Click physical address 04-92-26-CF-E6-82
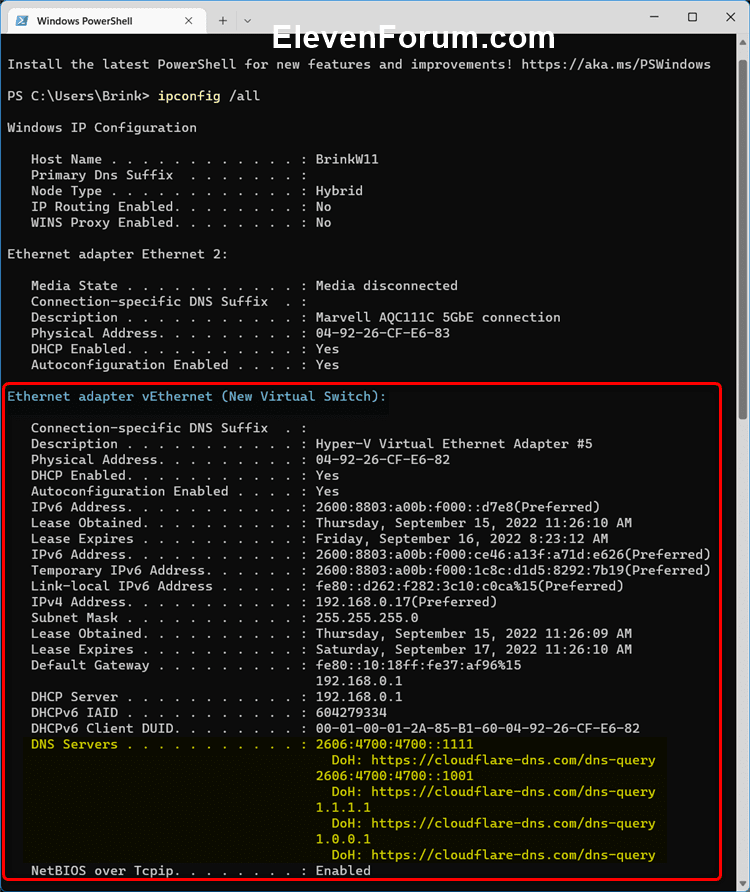Screen dimensions: 750x892 pyautogui.click(x=383, y=460)
